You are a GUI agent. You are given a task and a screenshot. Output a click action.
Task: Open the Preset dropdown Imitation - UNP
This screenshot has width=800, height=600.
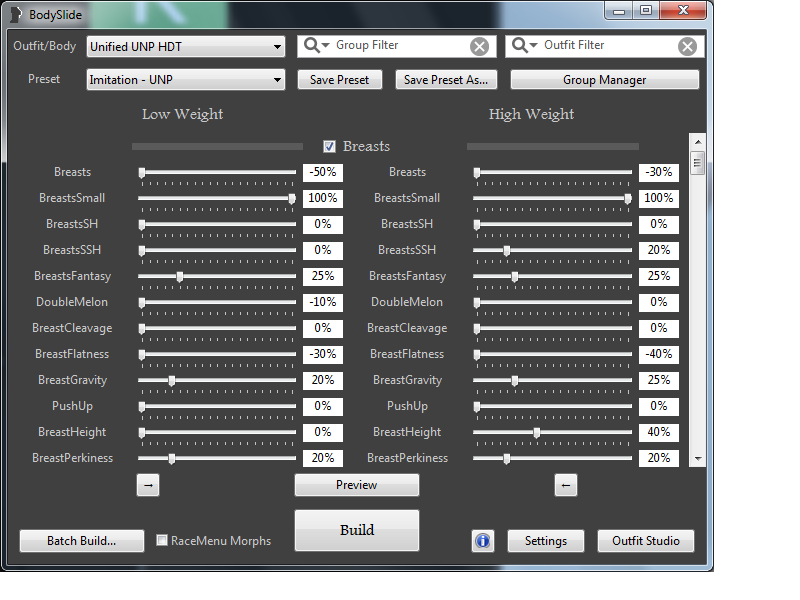pos(186,80)
